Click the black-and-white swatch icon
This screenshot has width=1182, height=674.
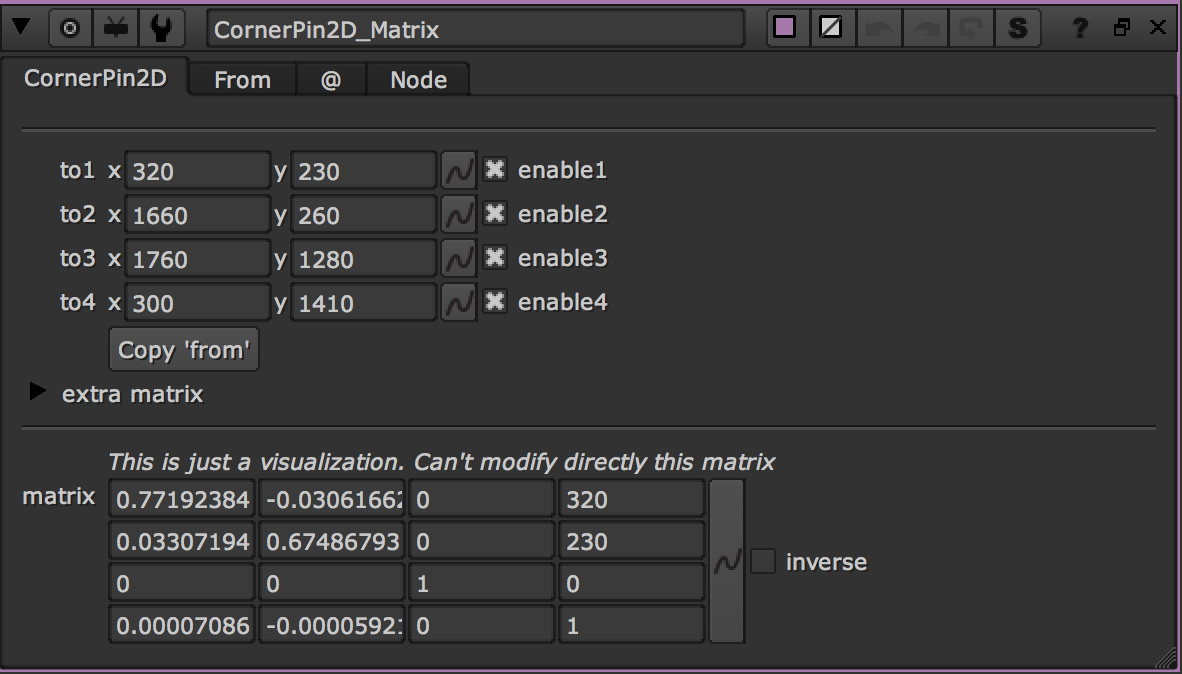point(832,28)
